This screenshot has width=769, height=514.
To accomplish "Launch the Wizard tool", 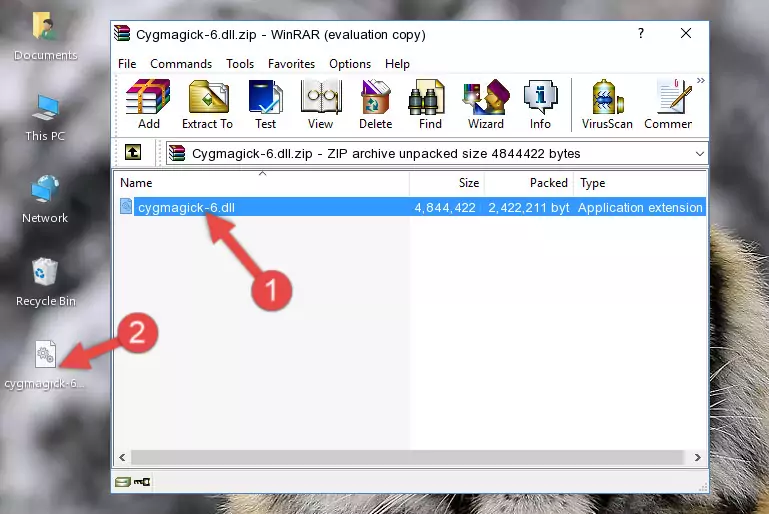I will coord(486,103).
